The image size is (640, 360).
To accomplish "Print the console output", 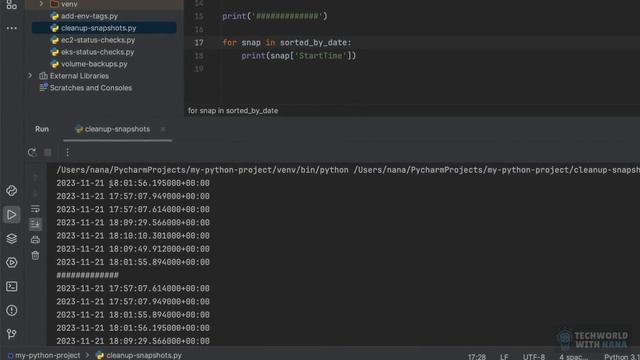I will pyautogui.click(x=36, y=240).
